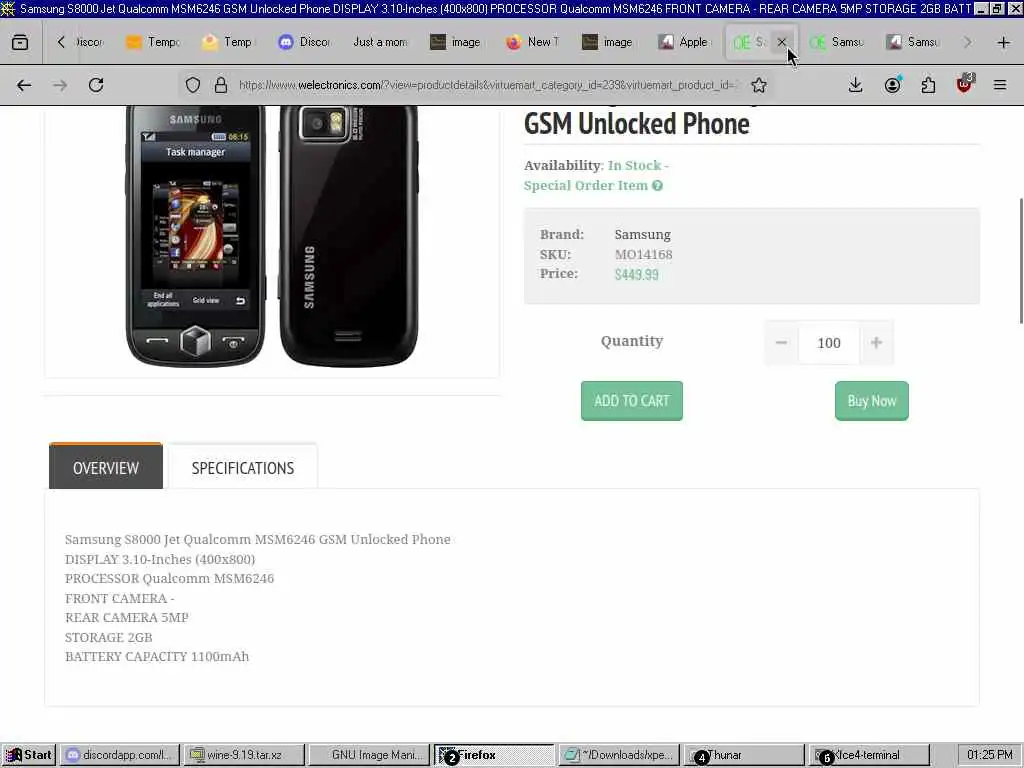This screenshot has height=768, width=1024.
Task: Go back to the previous page
Action: click(x=24, y=85)
